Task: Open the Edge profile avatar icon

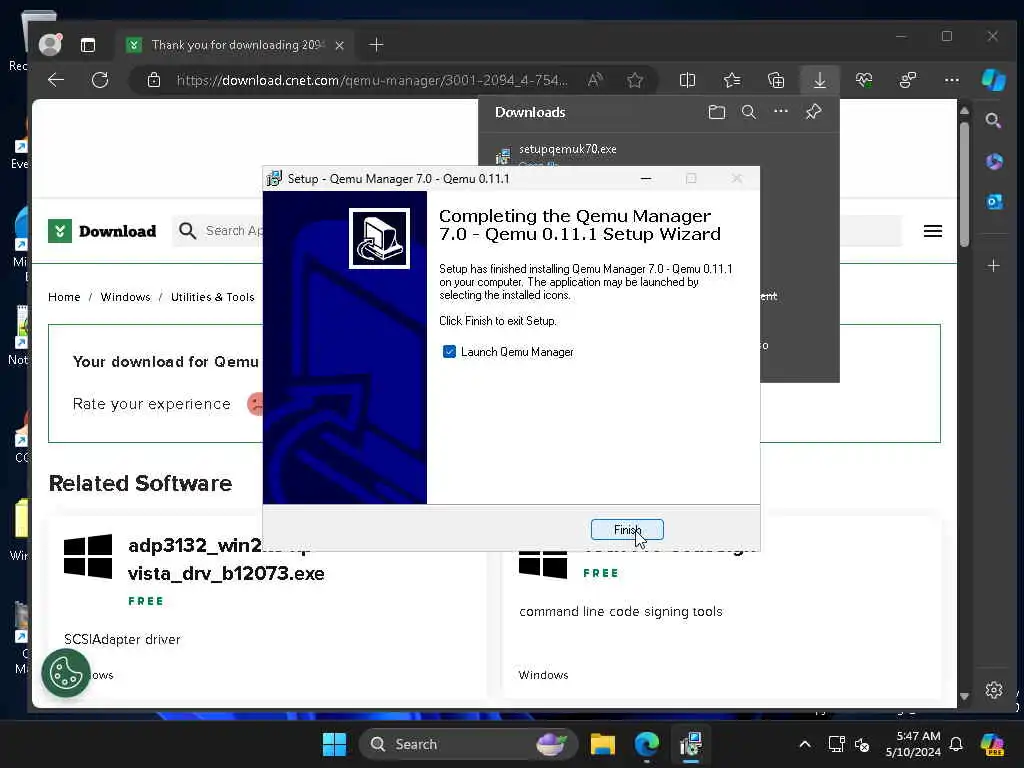Action: coord(50,44)
